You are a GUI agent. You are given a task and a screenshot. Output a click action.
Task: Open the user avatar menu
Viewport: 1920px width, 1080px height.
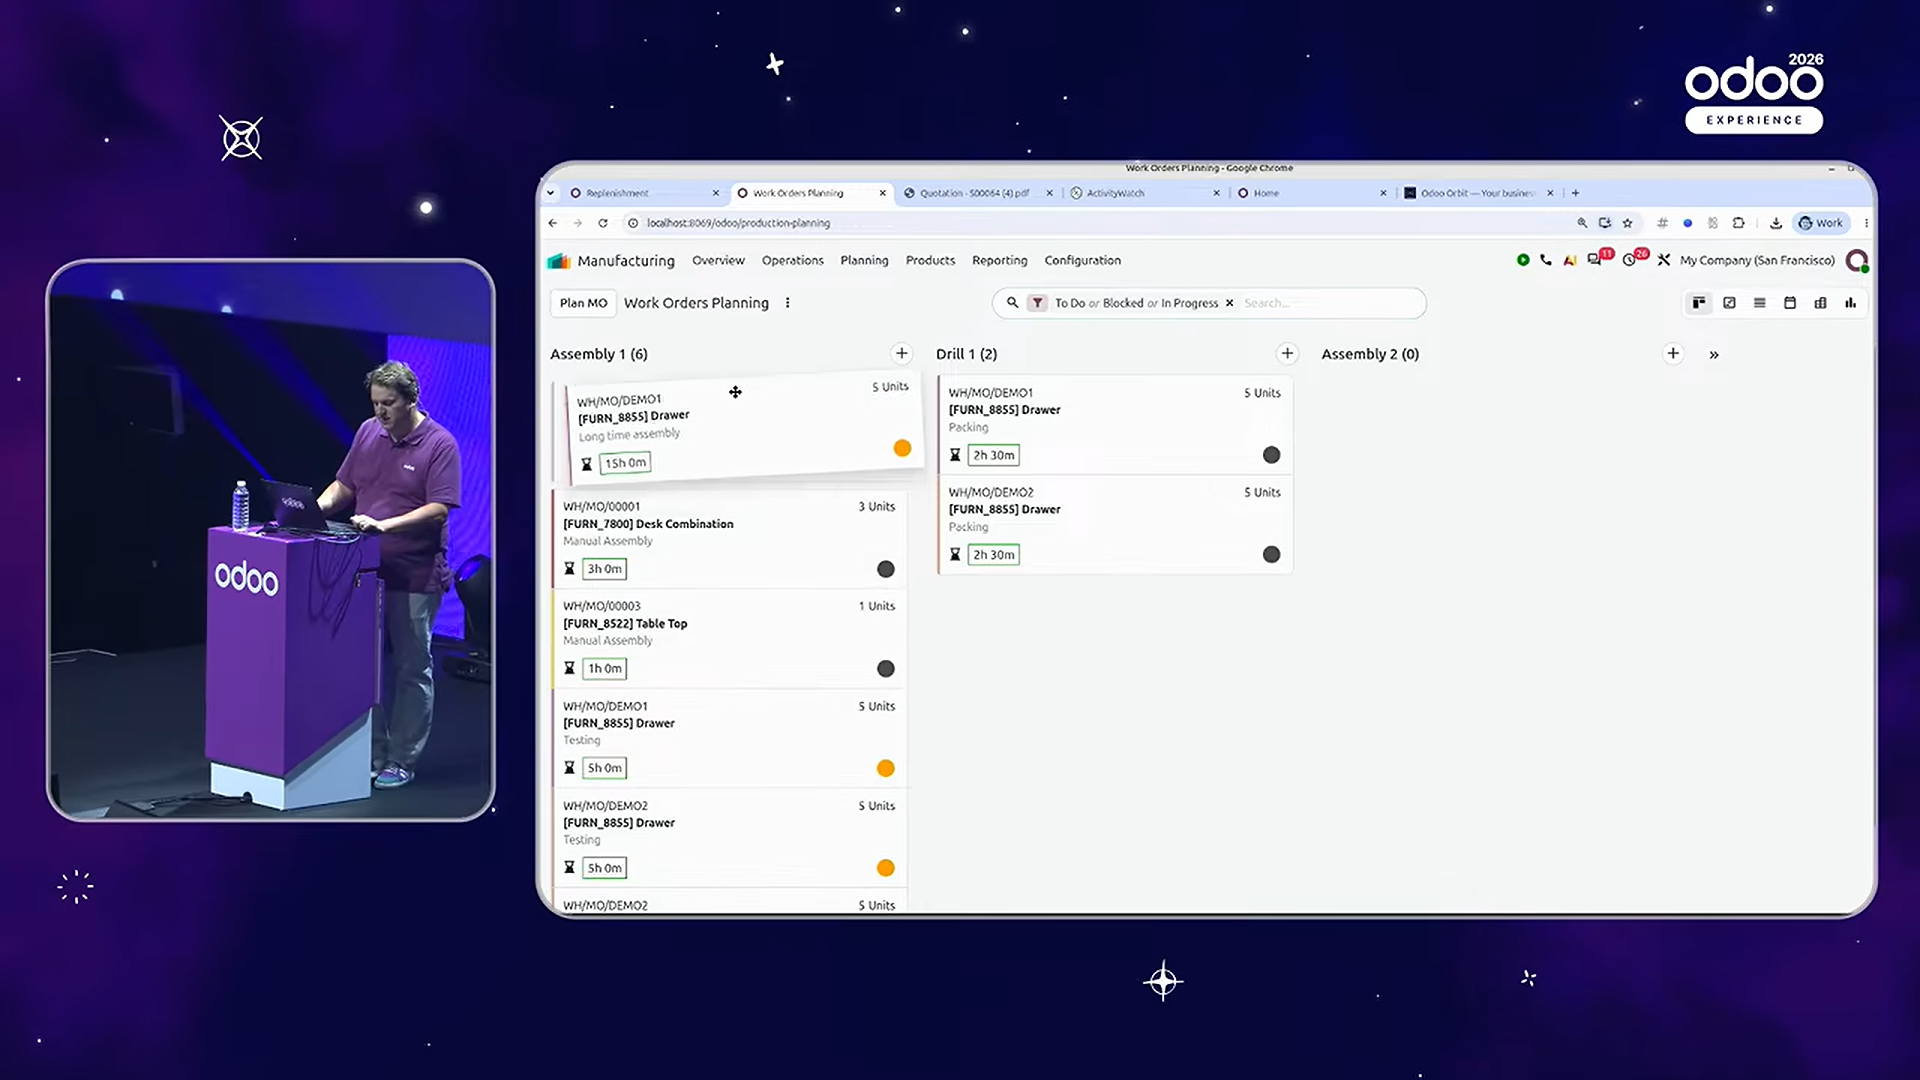[x=1857, y=261]
